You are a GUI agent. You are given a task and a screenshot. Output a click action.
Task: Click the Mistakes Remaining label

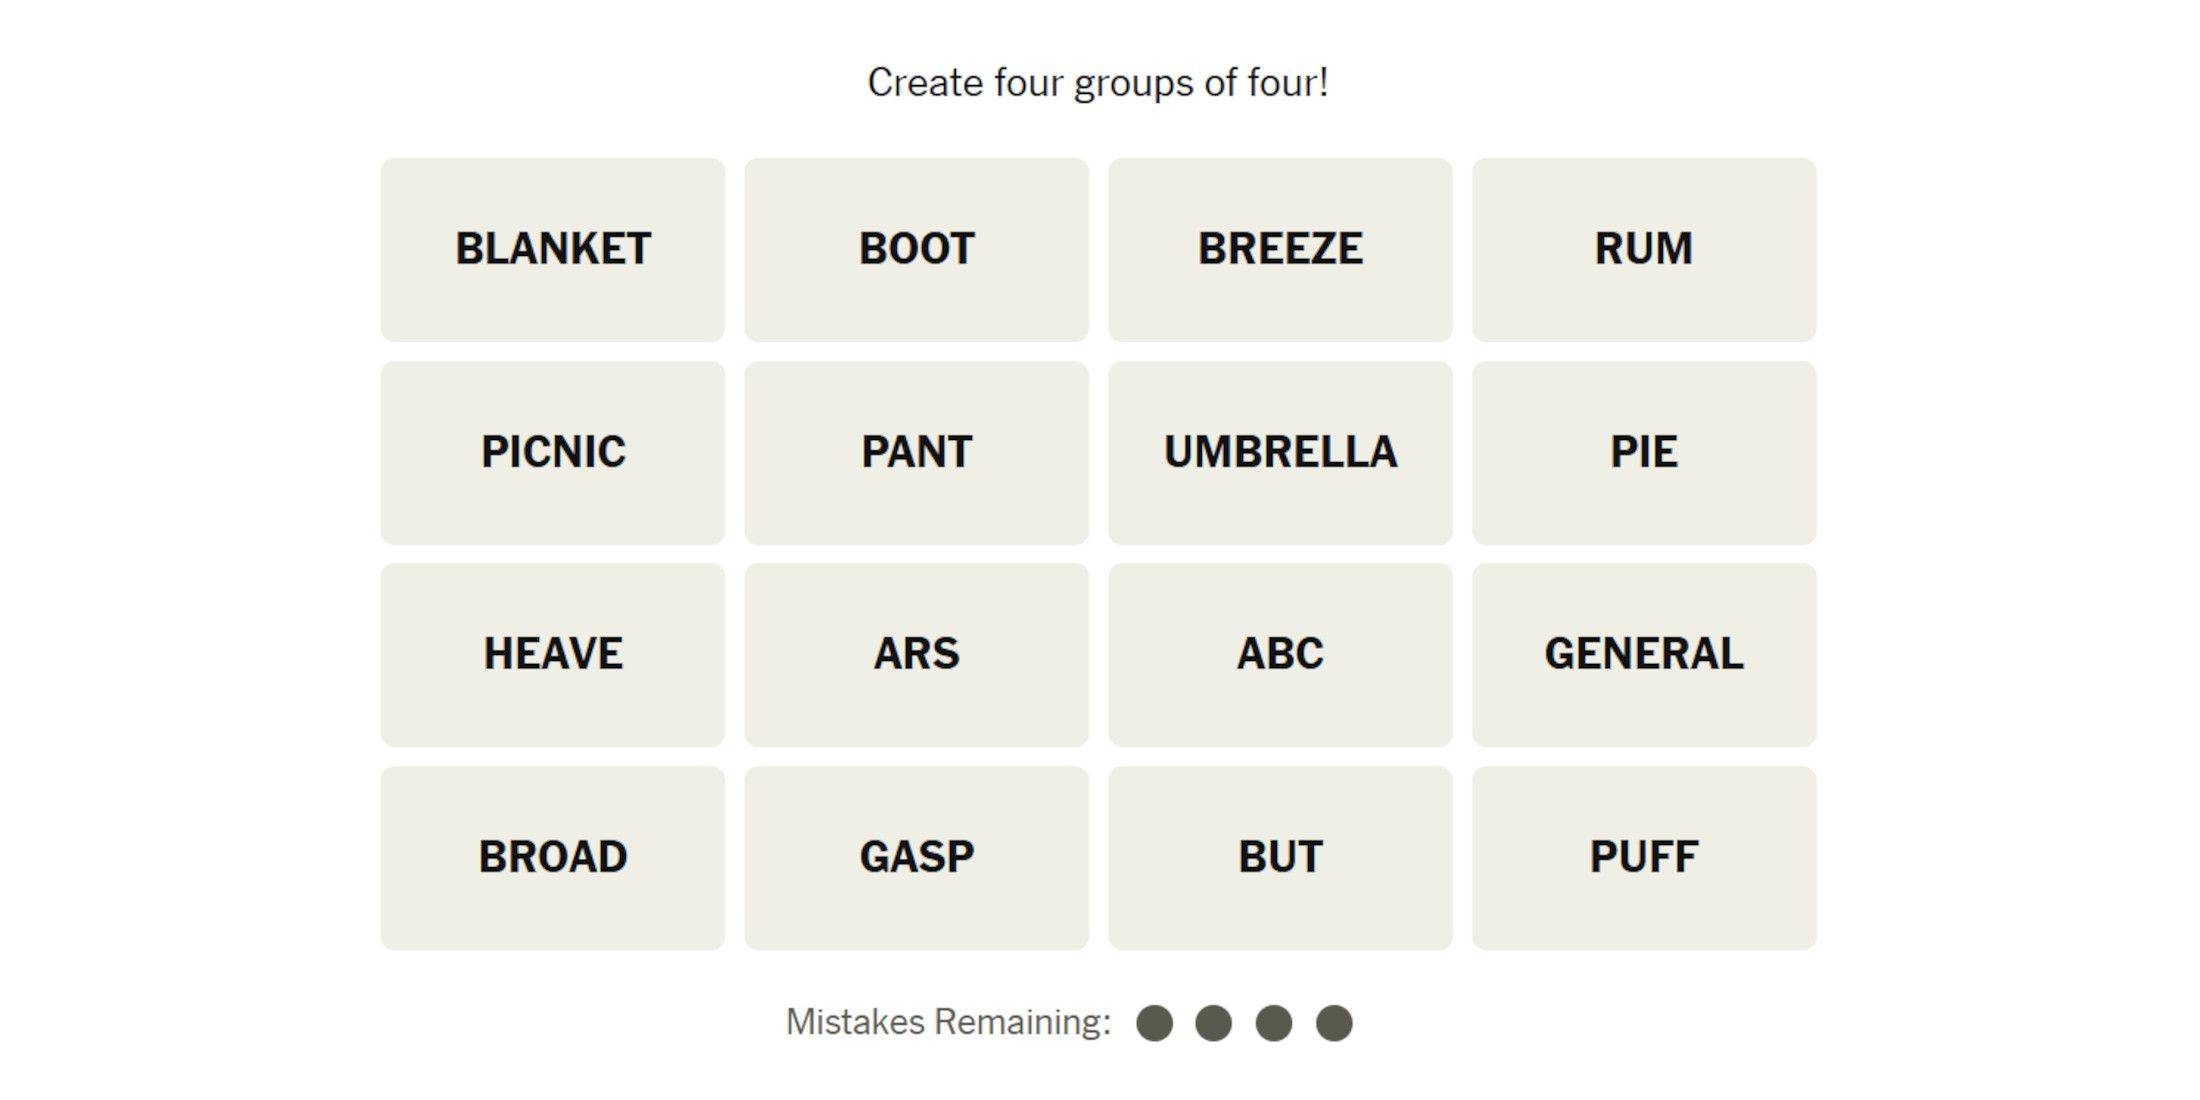coord(947,1021)
